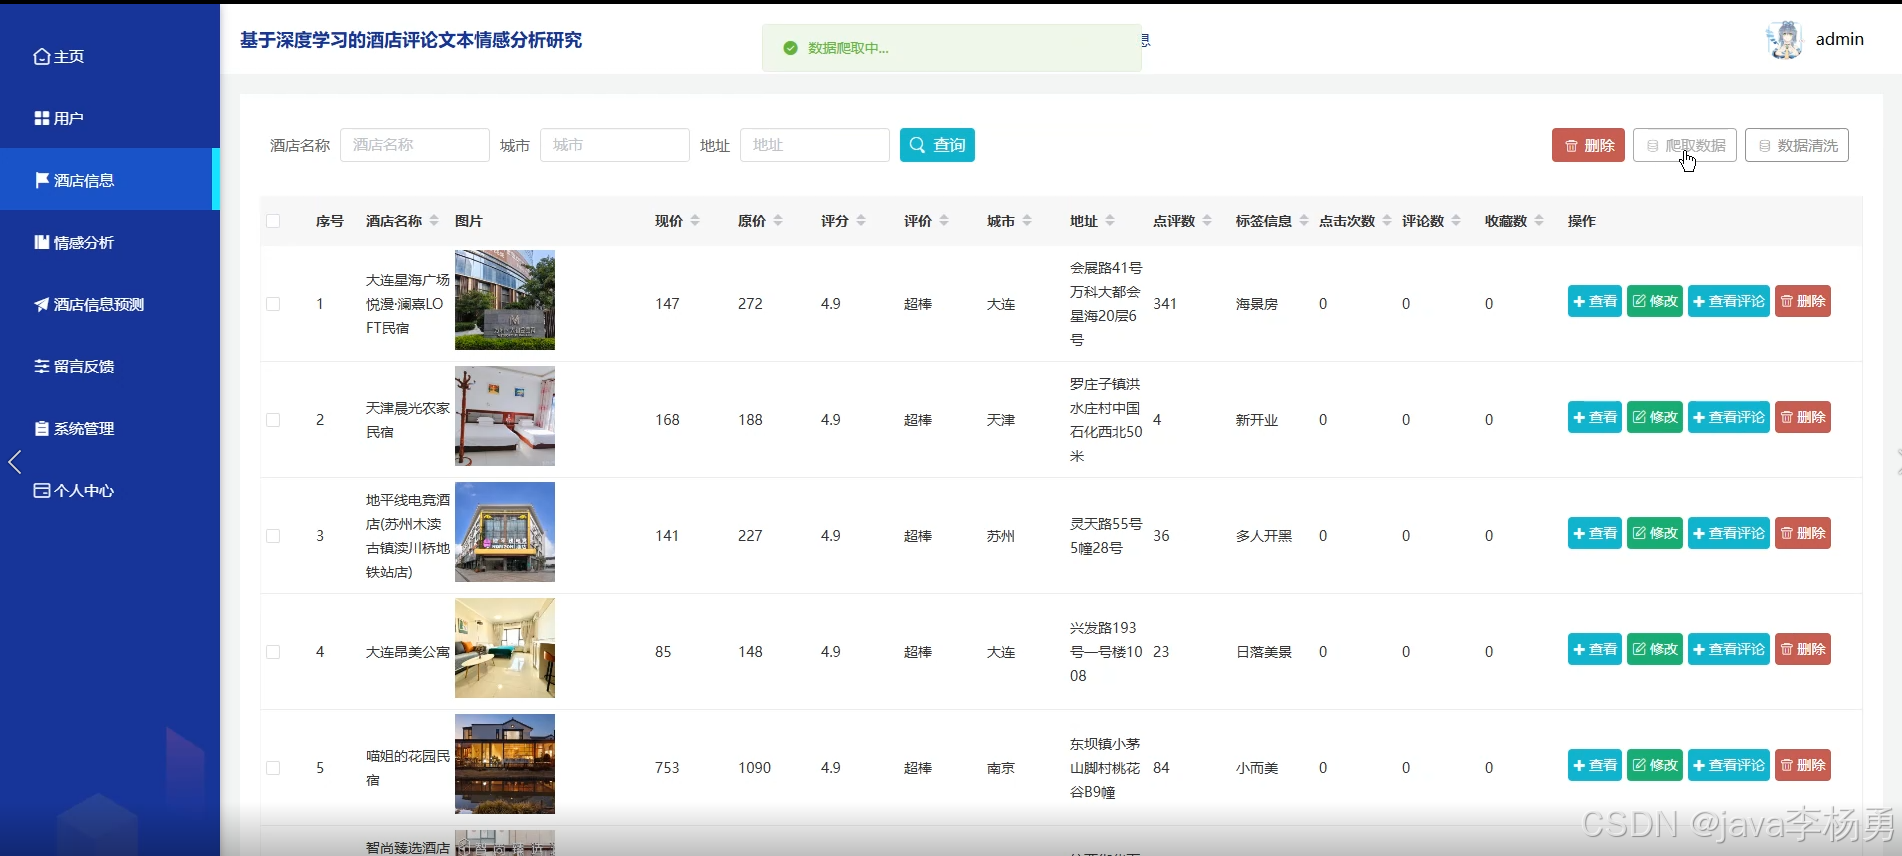Check the row 4 大连昂美公寓 checkbox

point(273,652)
